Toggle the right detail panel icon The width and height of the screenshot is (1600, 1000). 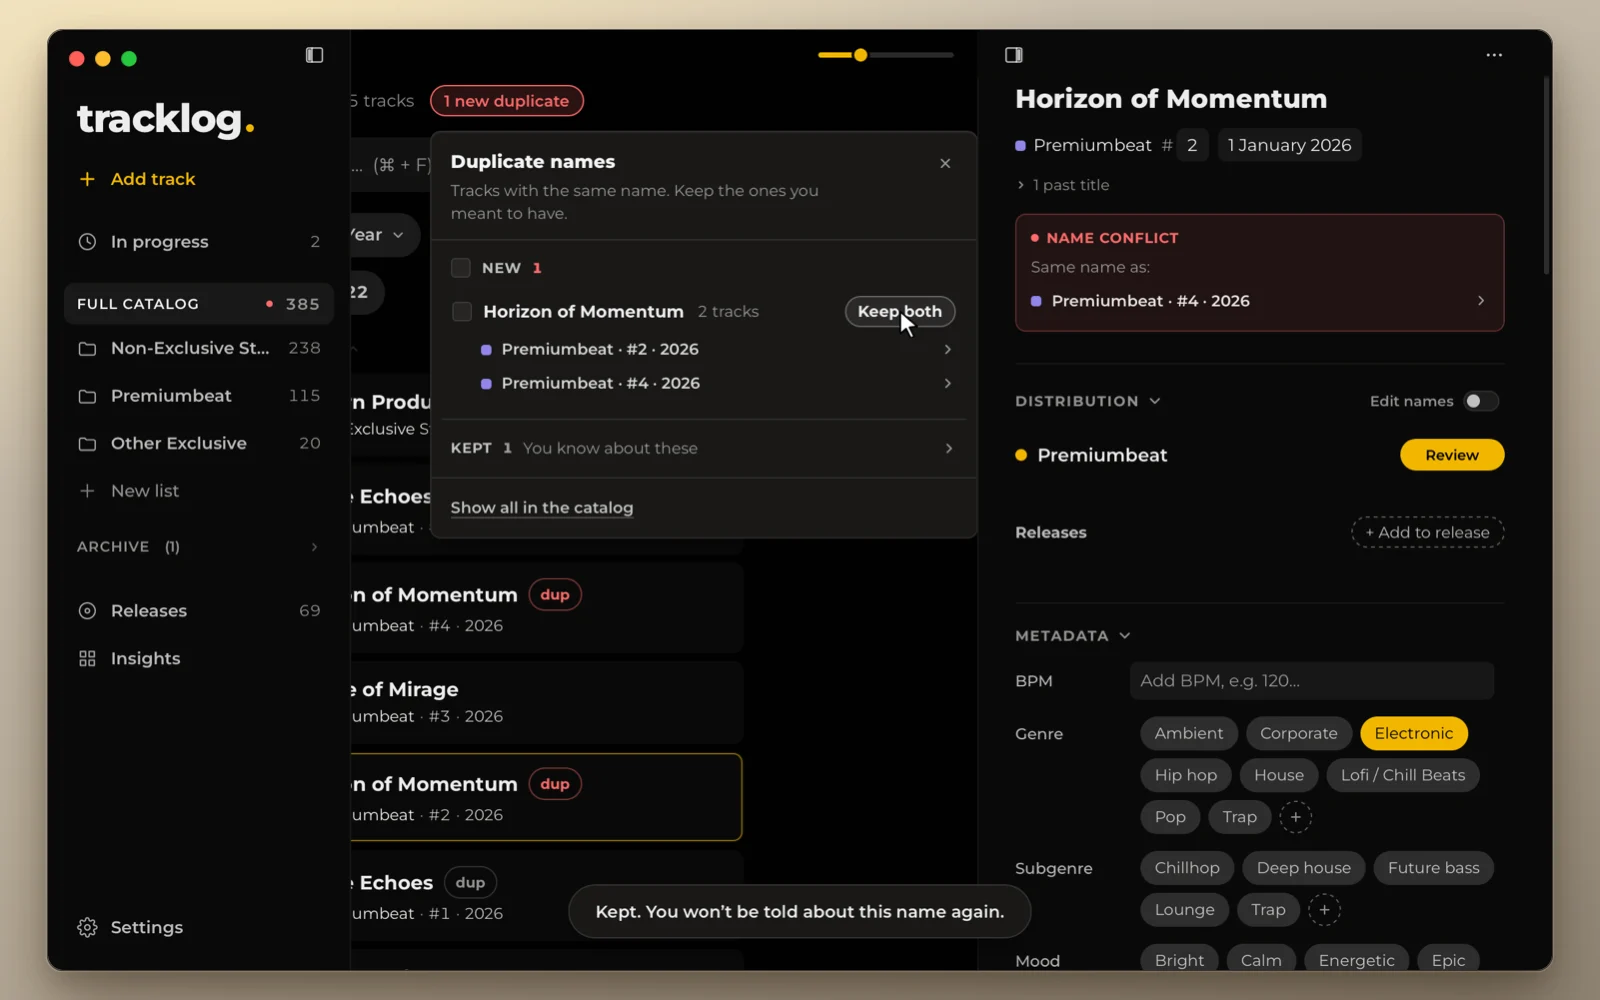(1013, 55)
